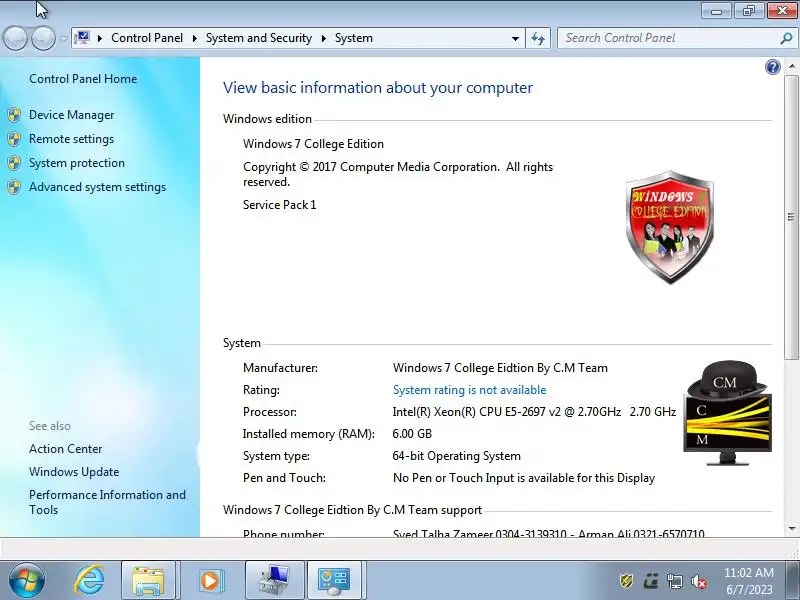Open the Windows Start button
The width and height of the screenshot is (800, 600).
click(27, 580)
